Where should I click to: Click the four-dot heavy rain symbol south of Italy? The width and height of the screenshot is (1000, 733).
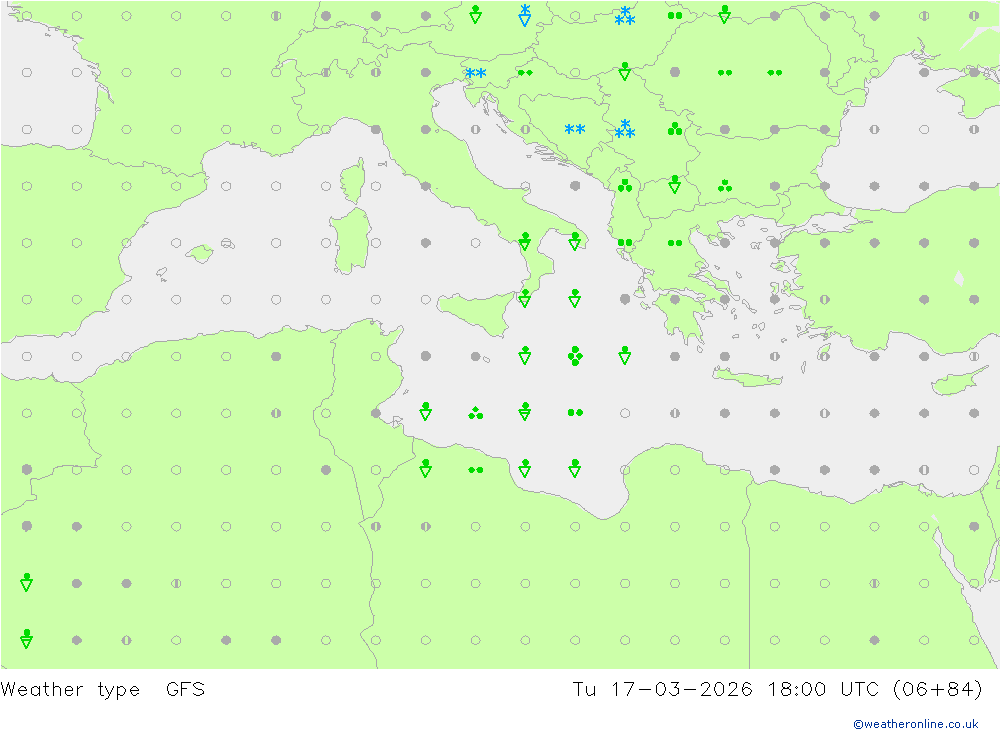pos(575,356)
